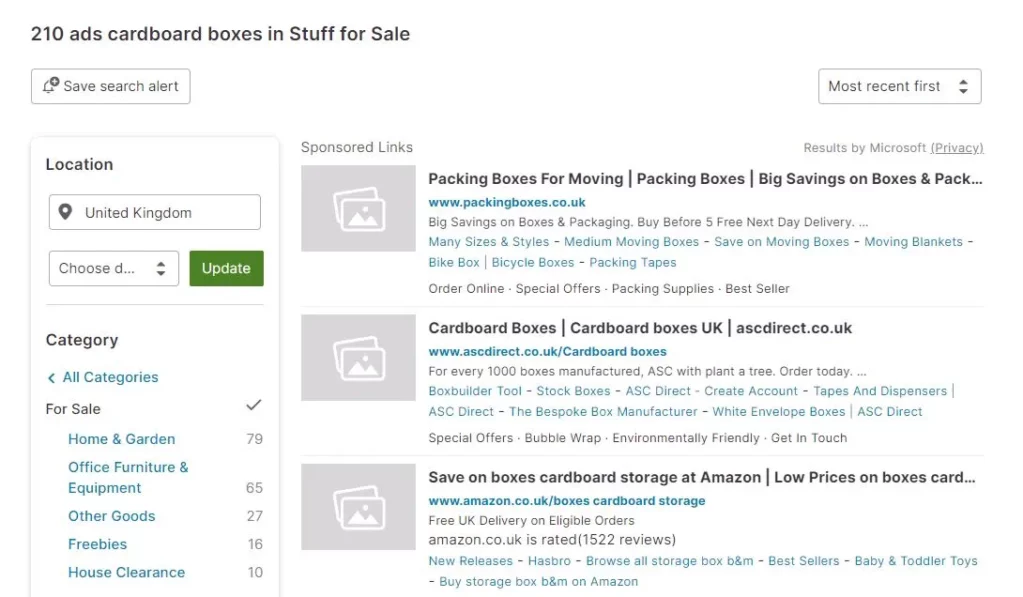Screen dimensions: 1023x597
Task: Visit www.packingboxes.co.uk
Action: (508, 201)
